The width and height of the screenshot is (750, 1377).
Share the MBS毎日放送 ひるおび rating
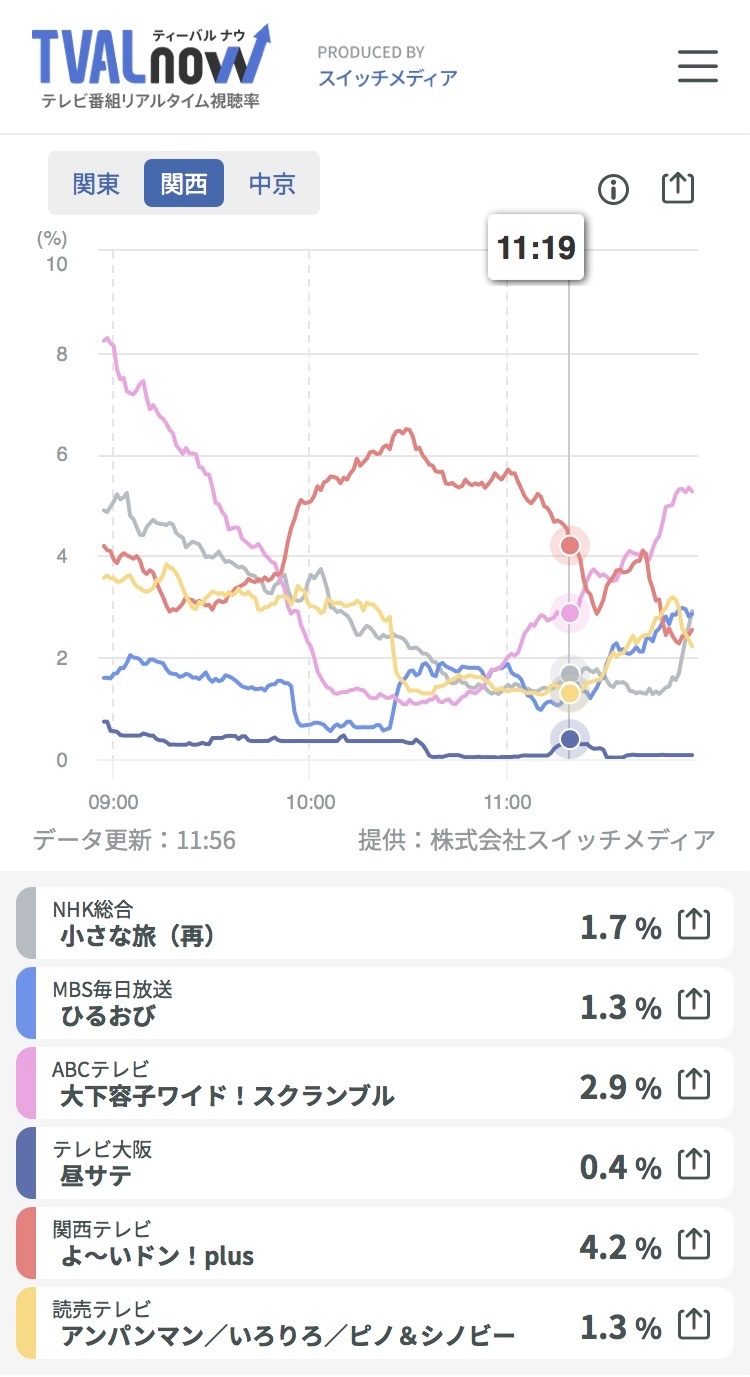click(x=694, y=1005)
